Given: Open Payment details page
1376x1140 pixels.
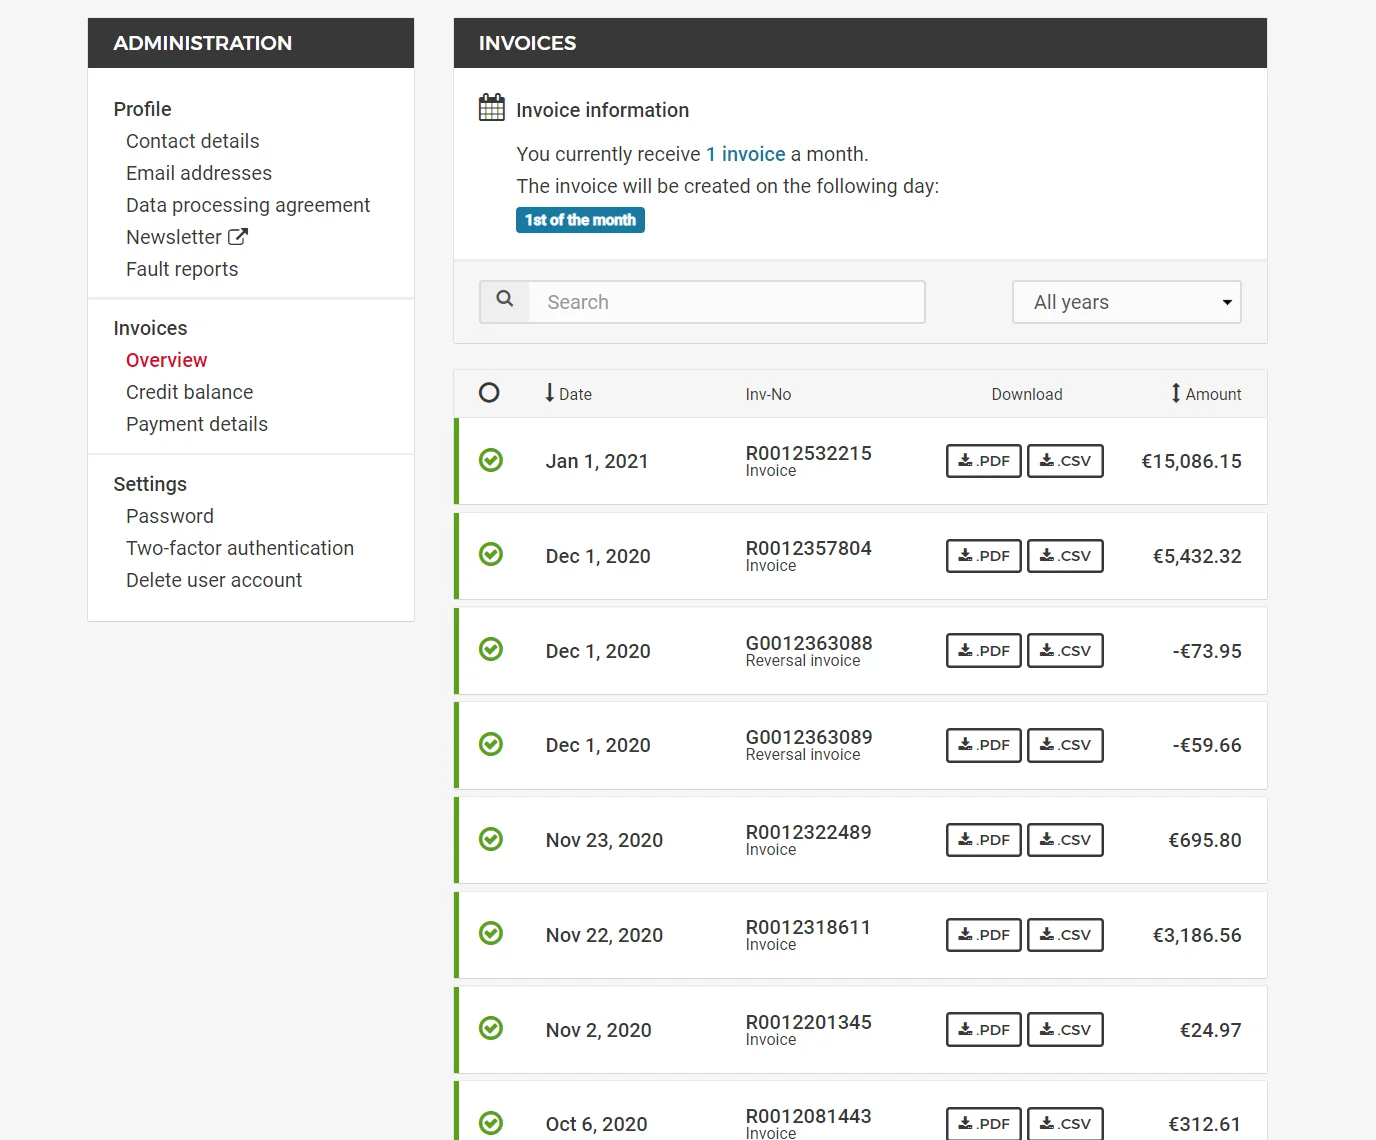Looking at the screenshot, I should pyautogui.click(x=197, y=424).
